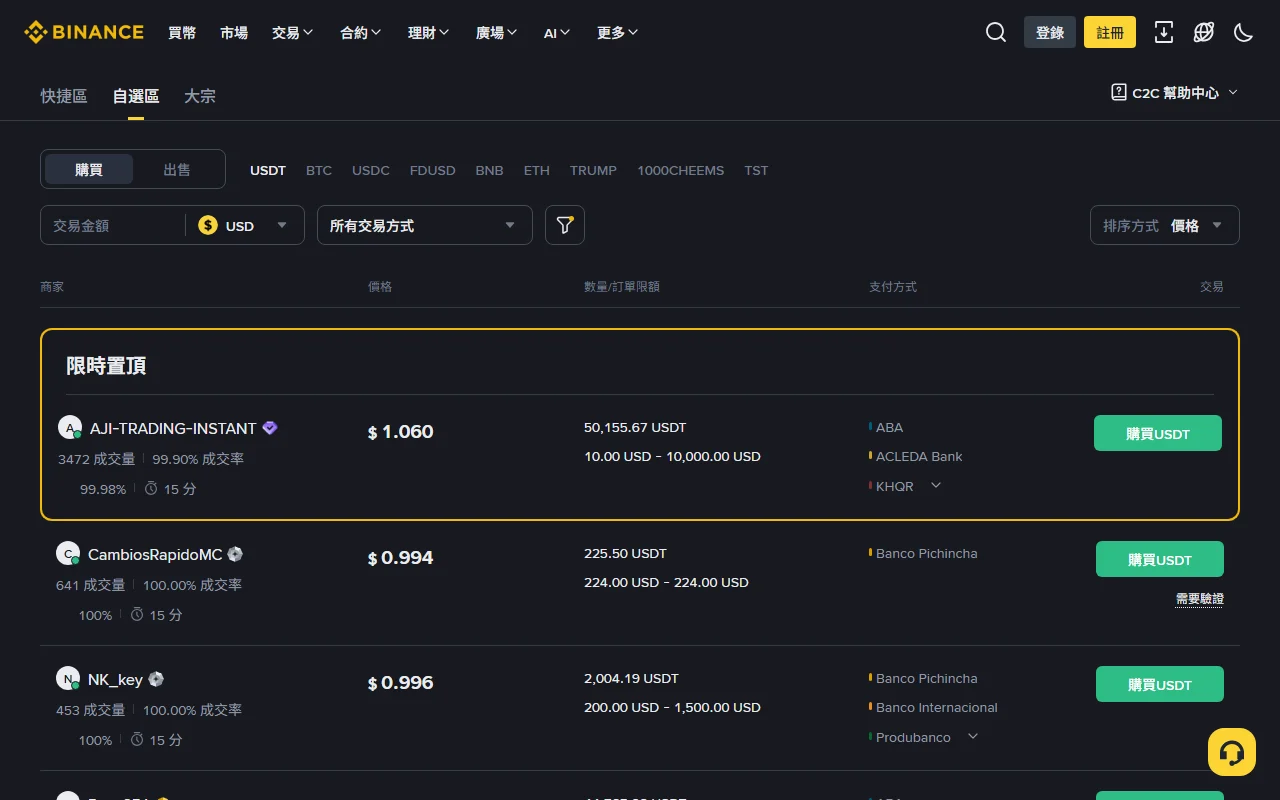Expand the 合約 nav menu
Image resolution: width=1280 pixels, height=800 pixels.
pos(360,32)
